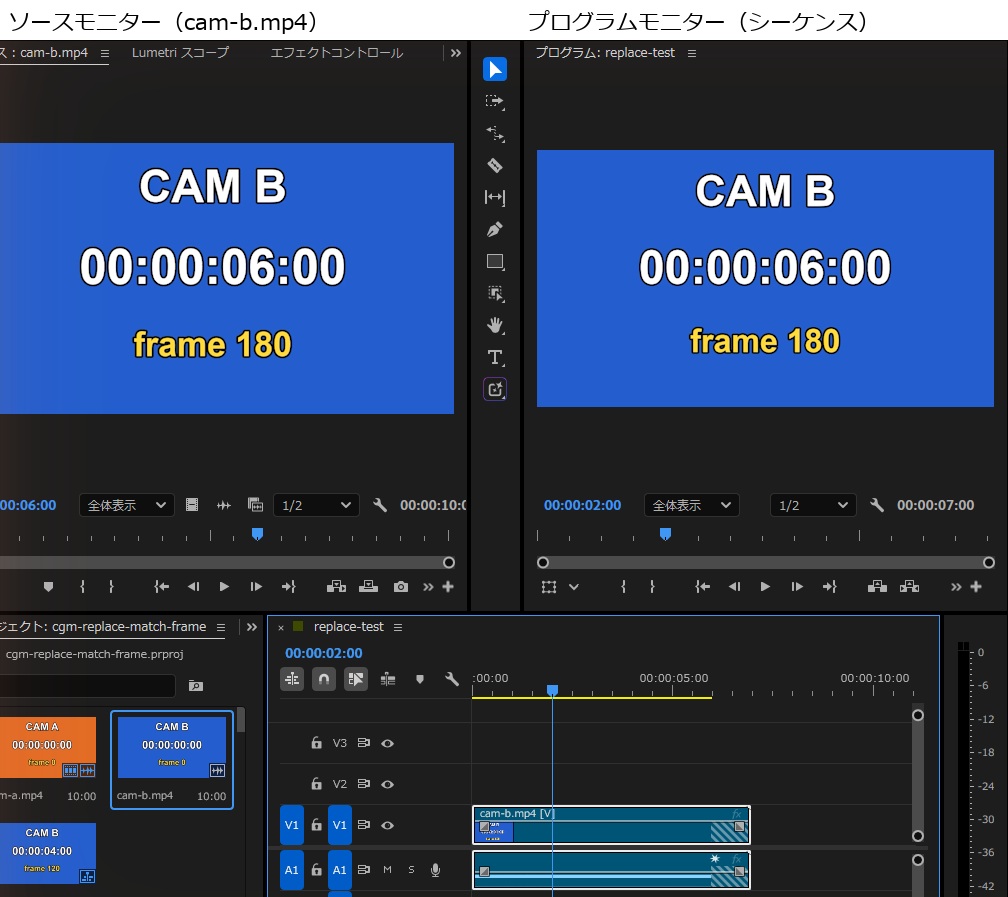Enable A1 voice-over record microphone

click(x=435, y=870)
